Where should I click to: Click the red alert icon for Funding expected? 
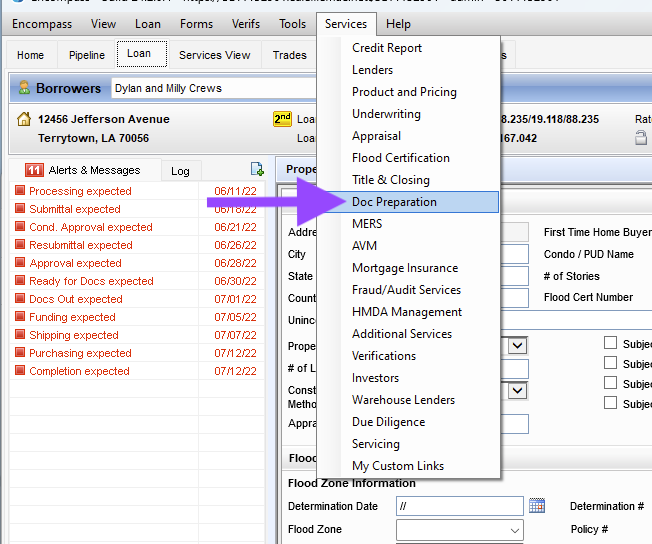20,317
